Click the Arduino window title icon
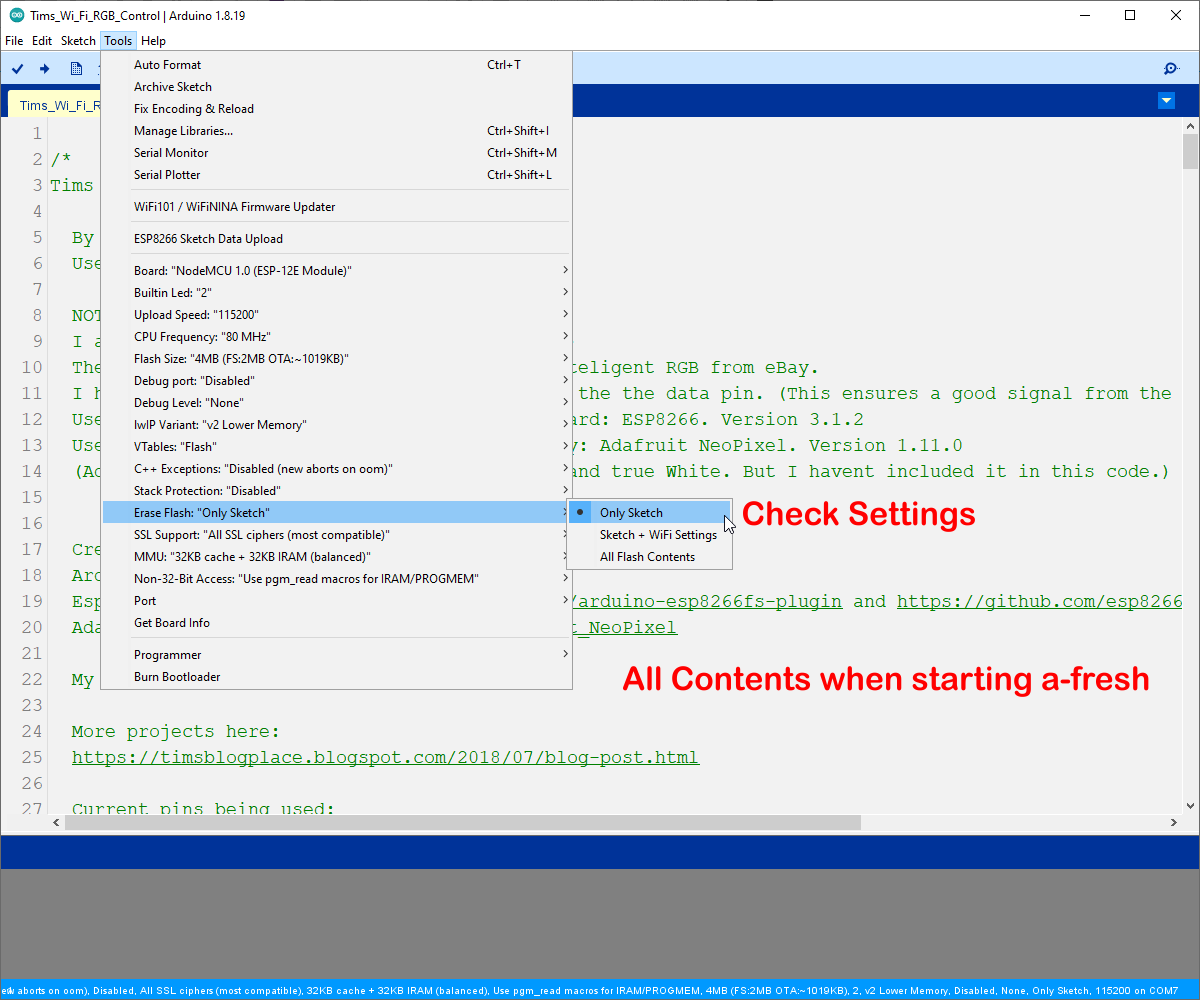This screenshot has width=1200, height=1000. [x=16, y=15]
